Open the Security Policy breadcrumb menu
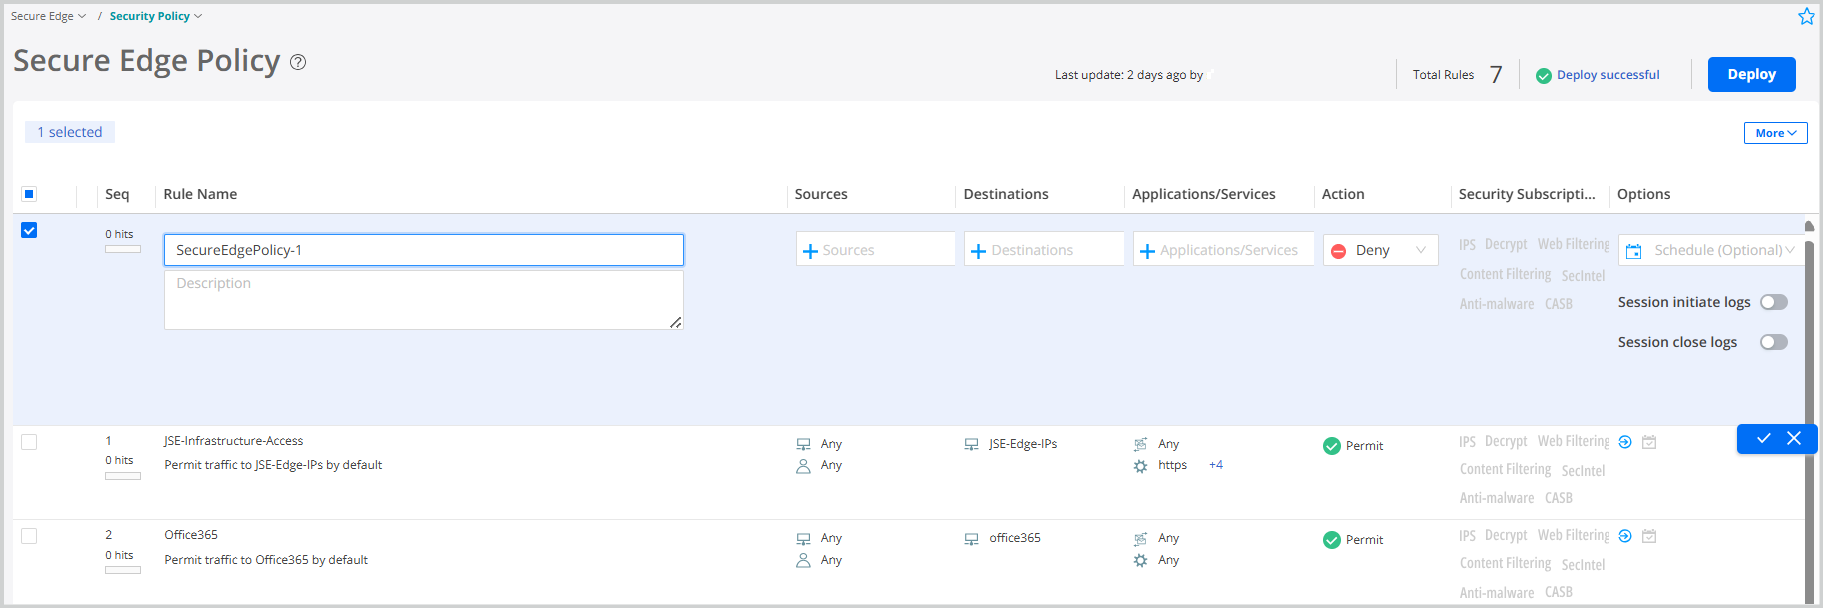Image resolution: width=1823 pixels, height=608 pixels. [x=155, y=16]
